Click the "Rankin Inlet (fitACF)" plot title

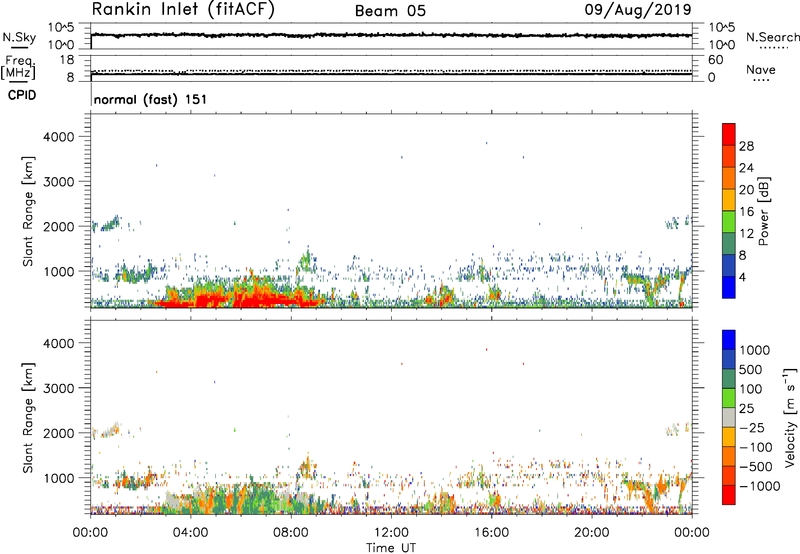coord(183,9)
